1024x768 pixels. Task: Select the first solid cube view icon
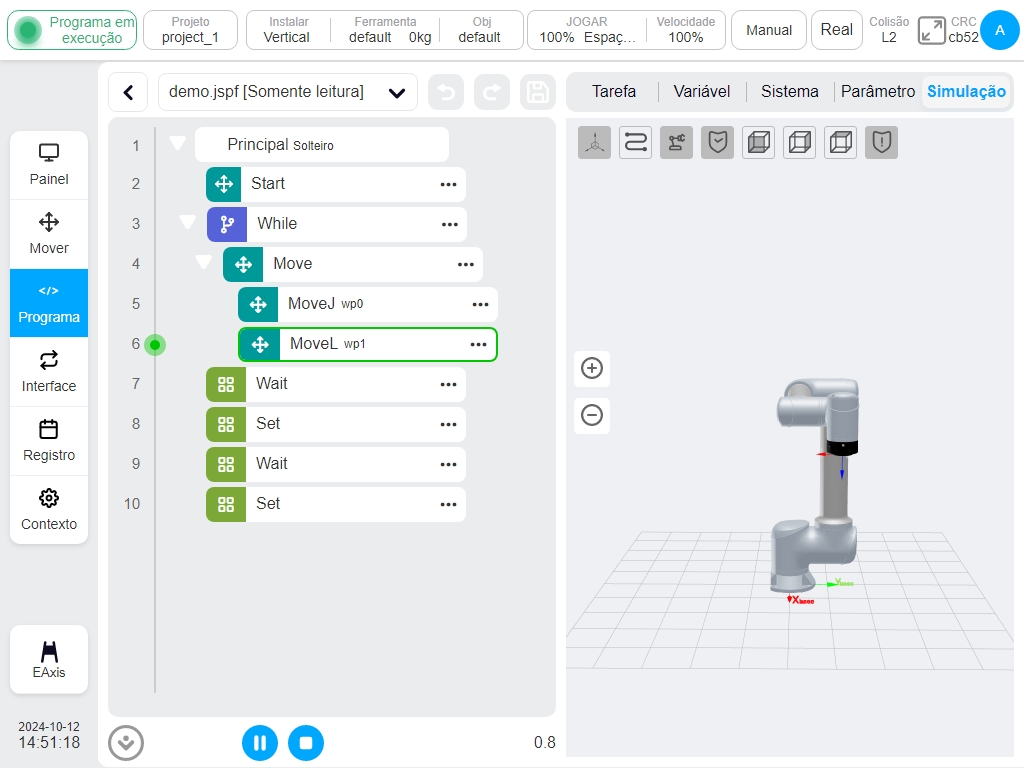[759, 142]
